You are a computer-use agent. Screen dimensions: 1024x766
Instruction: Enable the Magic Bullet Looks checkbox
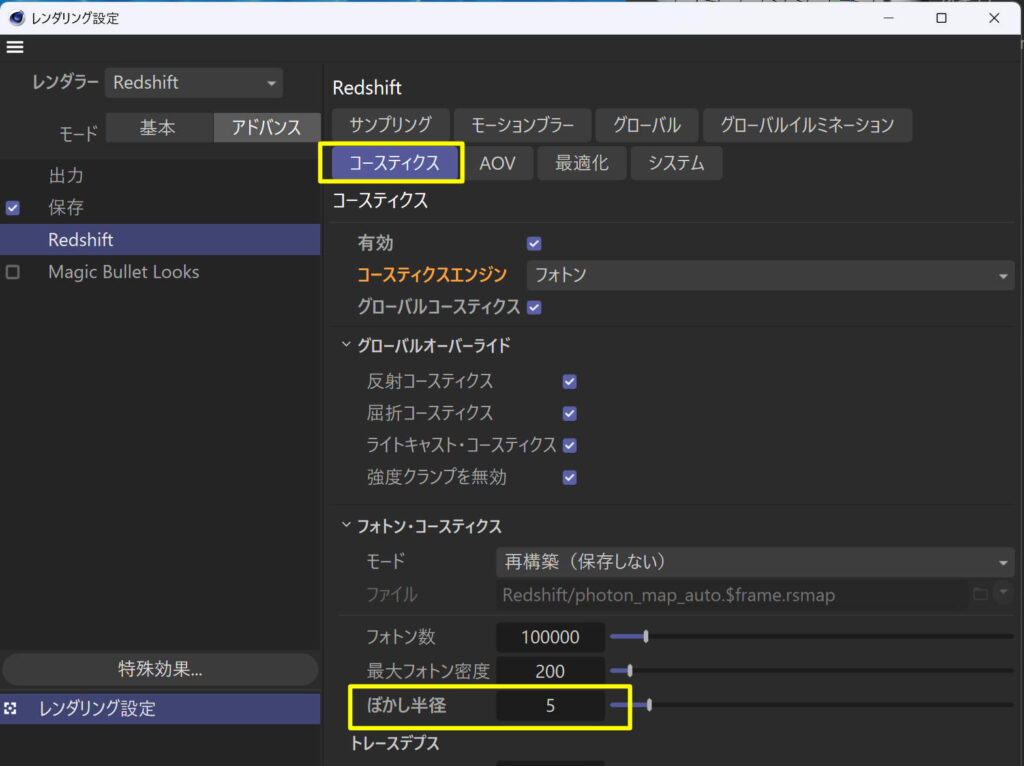click(12, 272)
